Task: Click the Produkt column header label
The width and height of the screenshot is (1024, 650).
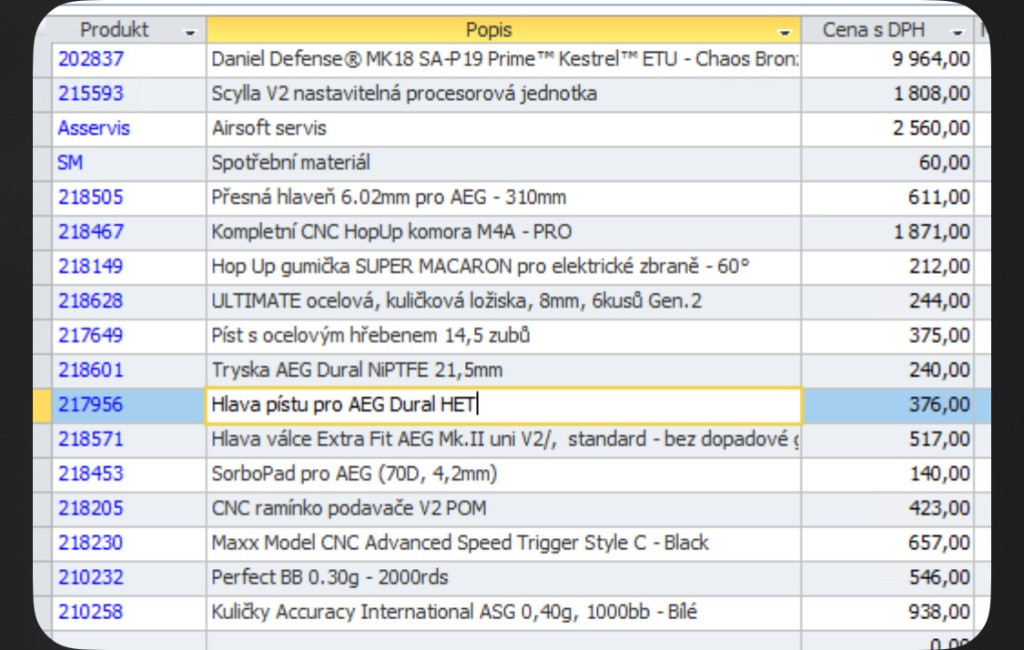Action: [x=114, y=30]
